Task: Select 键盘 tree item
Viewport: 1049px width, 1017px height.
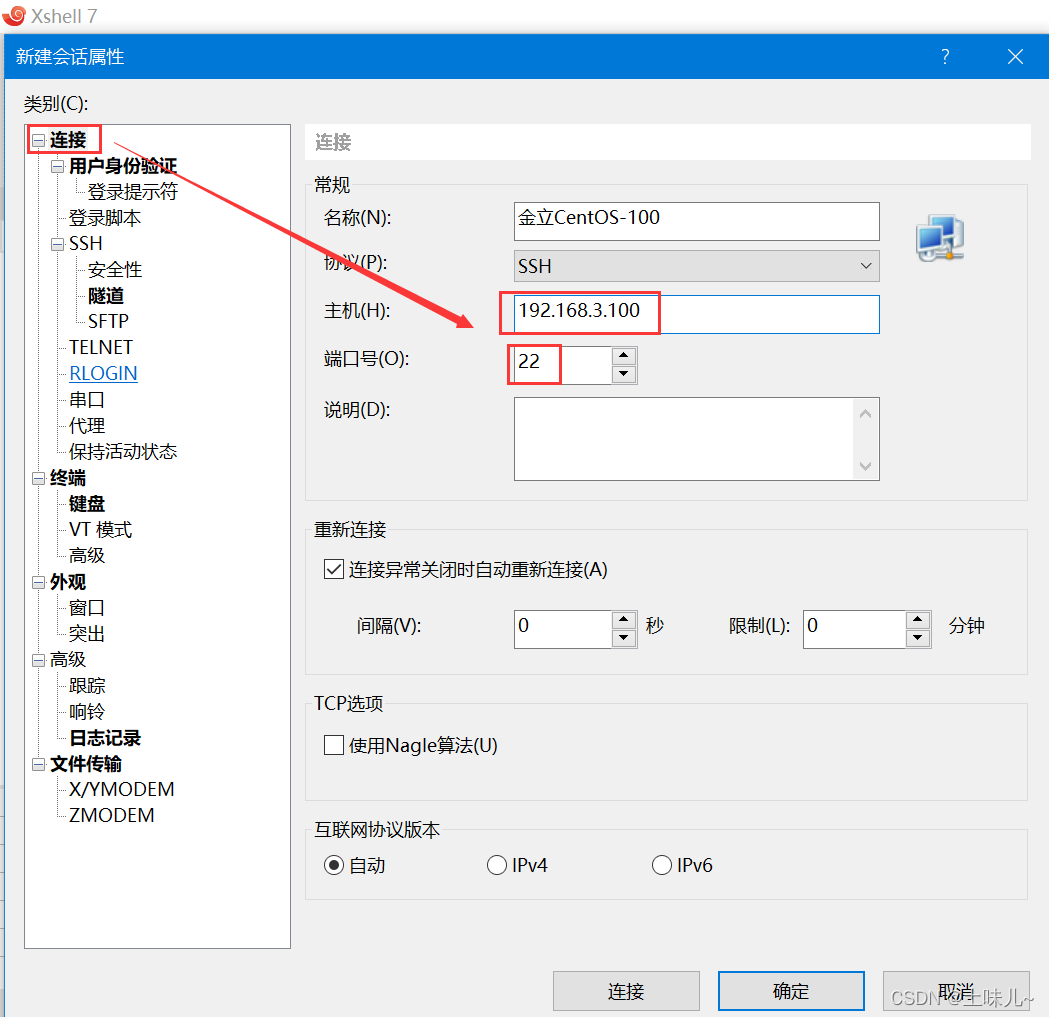Action: pos(87,504)
